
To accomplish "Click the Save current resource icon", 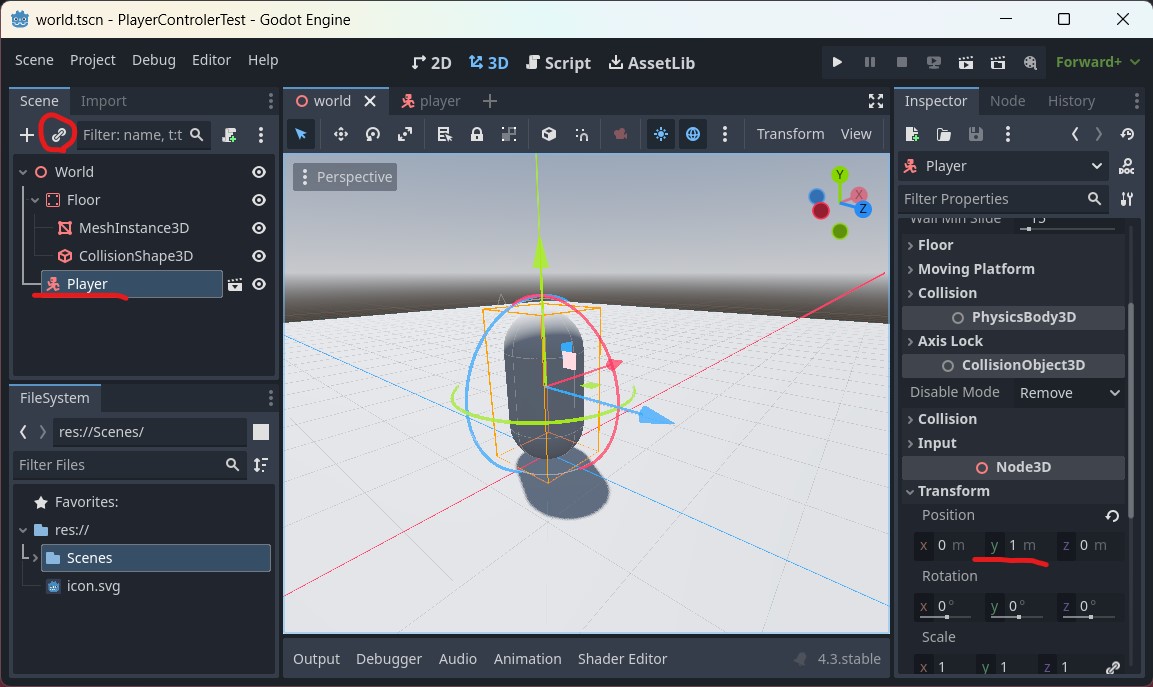I will coord(975,133).
